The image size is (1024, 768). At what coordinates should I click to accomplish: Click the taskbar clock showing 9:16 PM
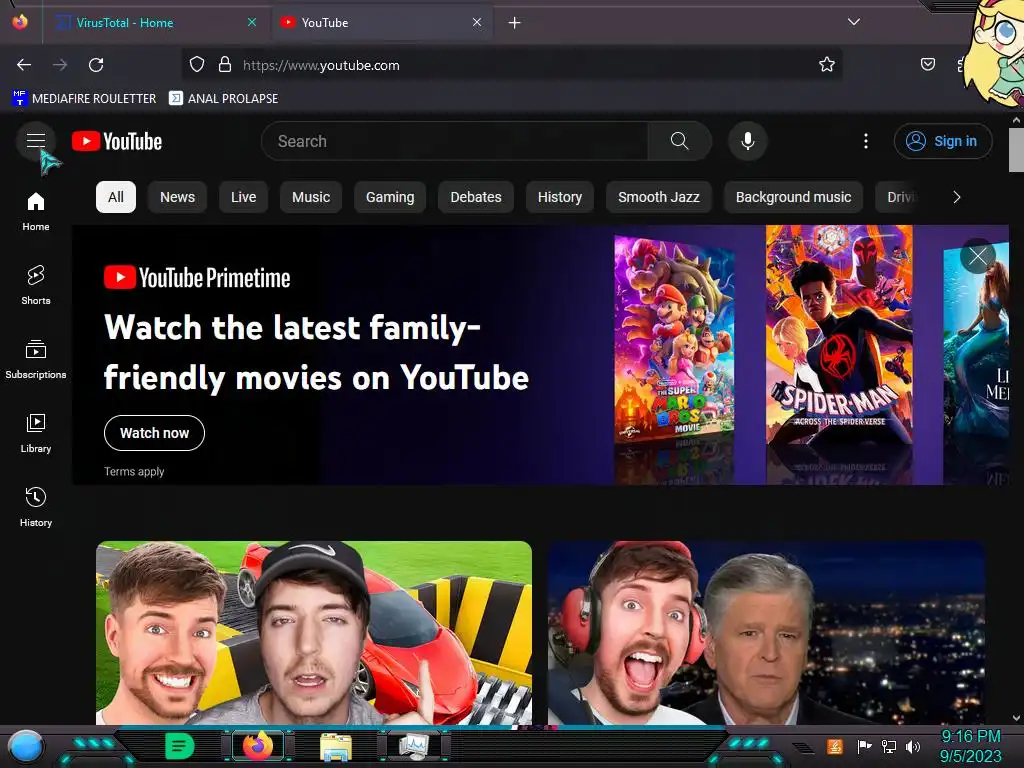(970, 746)
